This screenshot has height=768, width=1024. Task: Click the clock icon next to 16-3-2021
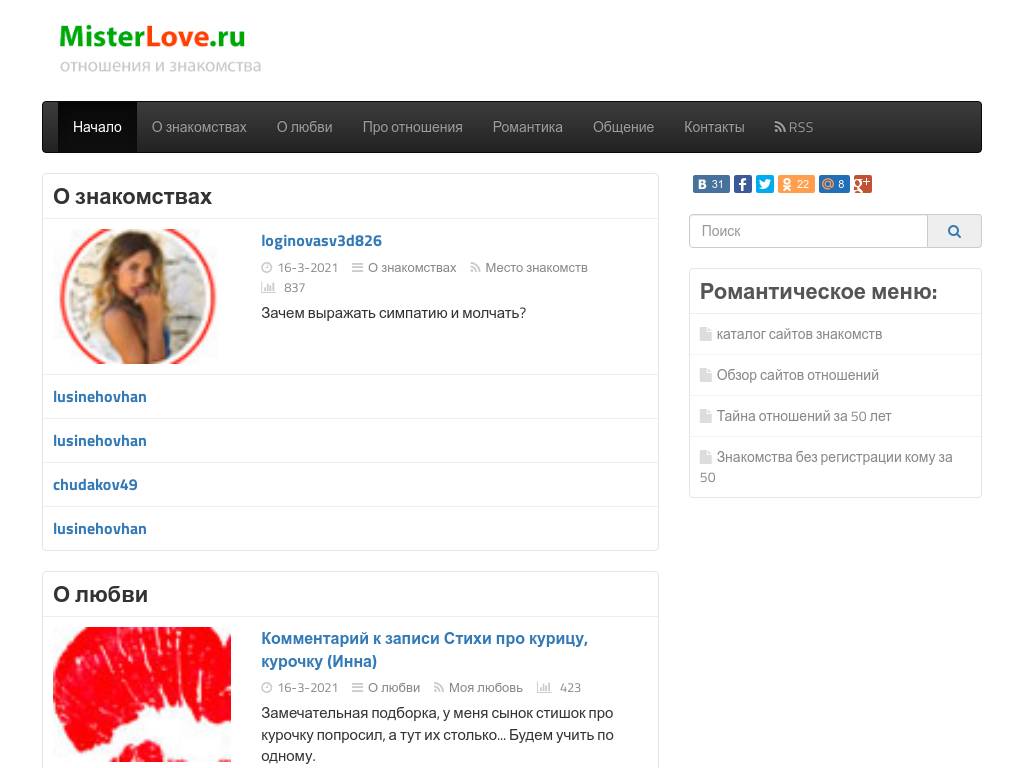(x=266, y=267)
